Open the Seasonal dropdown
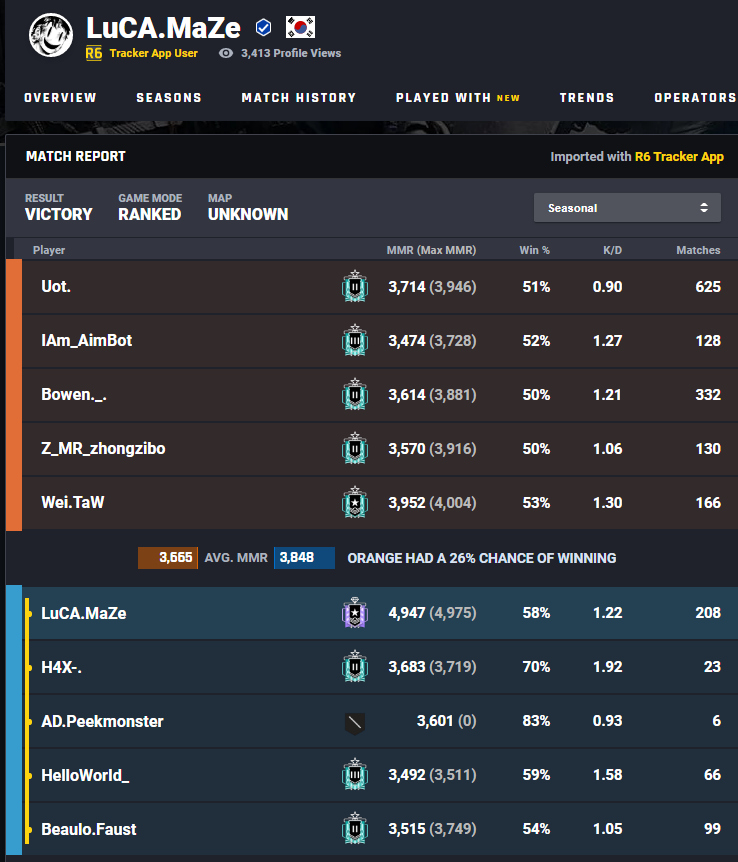This screenshot has height=862, width=738. click(x=627, y=208)
